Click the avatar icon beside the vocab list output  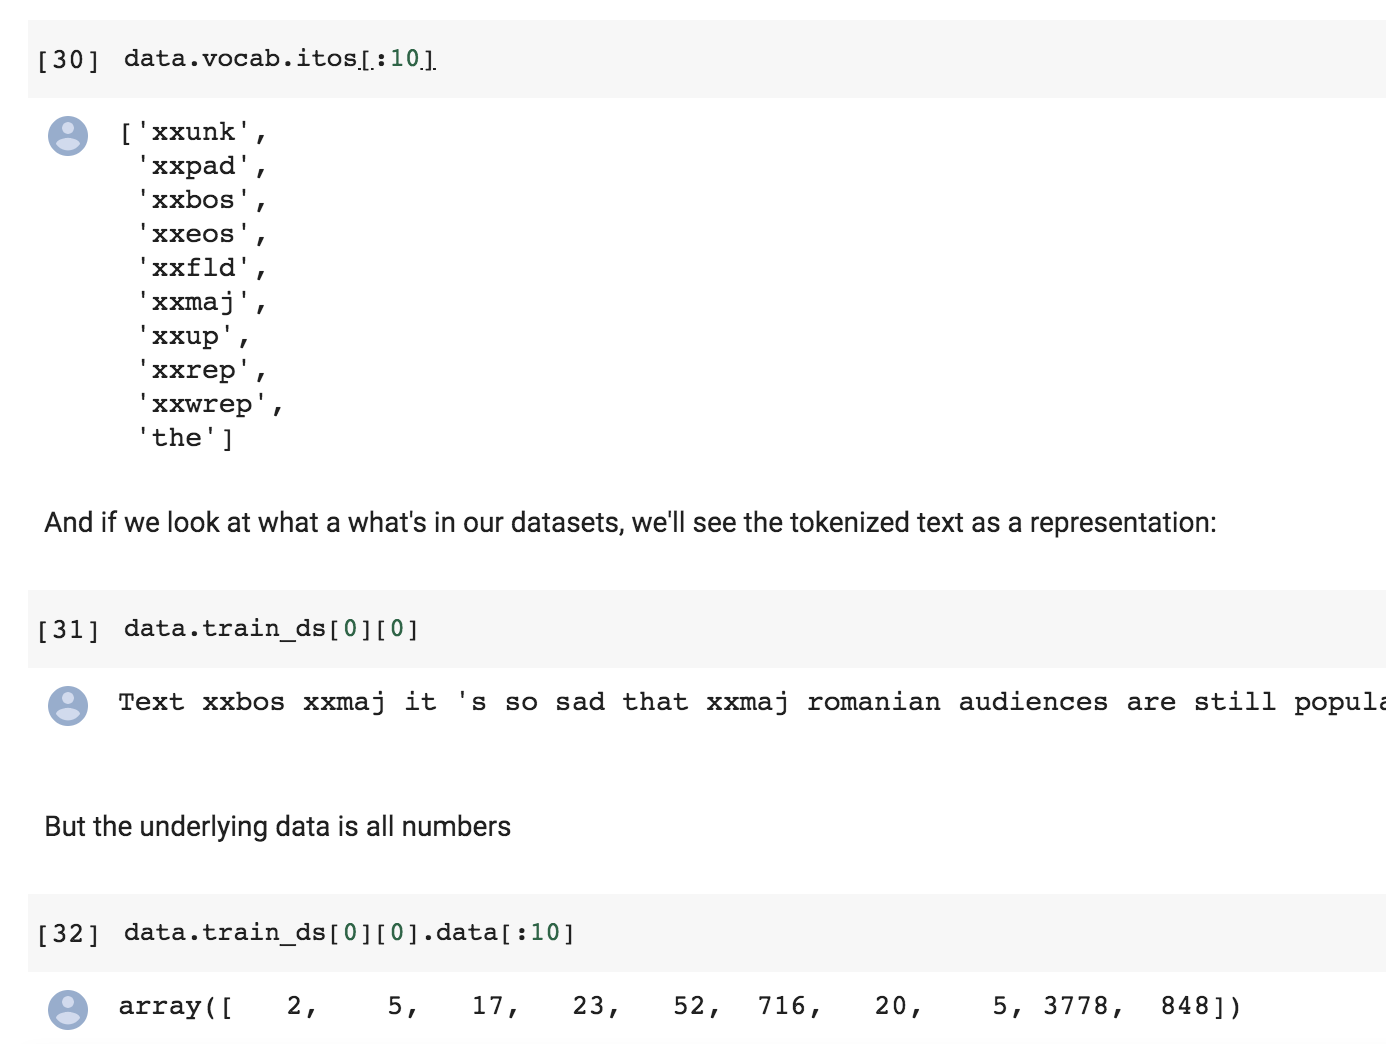point(68,136)
